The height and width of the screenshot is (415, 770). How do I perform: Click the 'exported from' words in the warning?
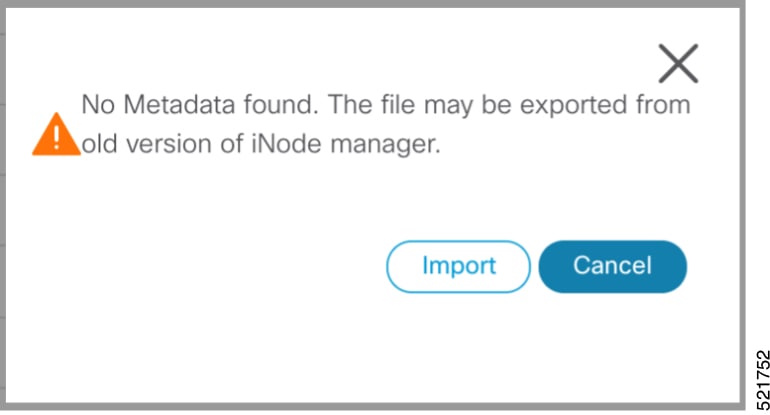coord(605,105)
